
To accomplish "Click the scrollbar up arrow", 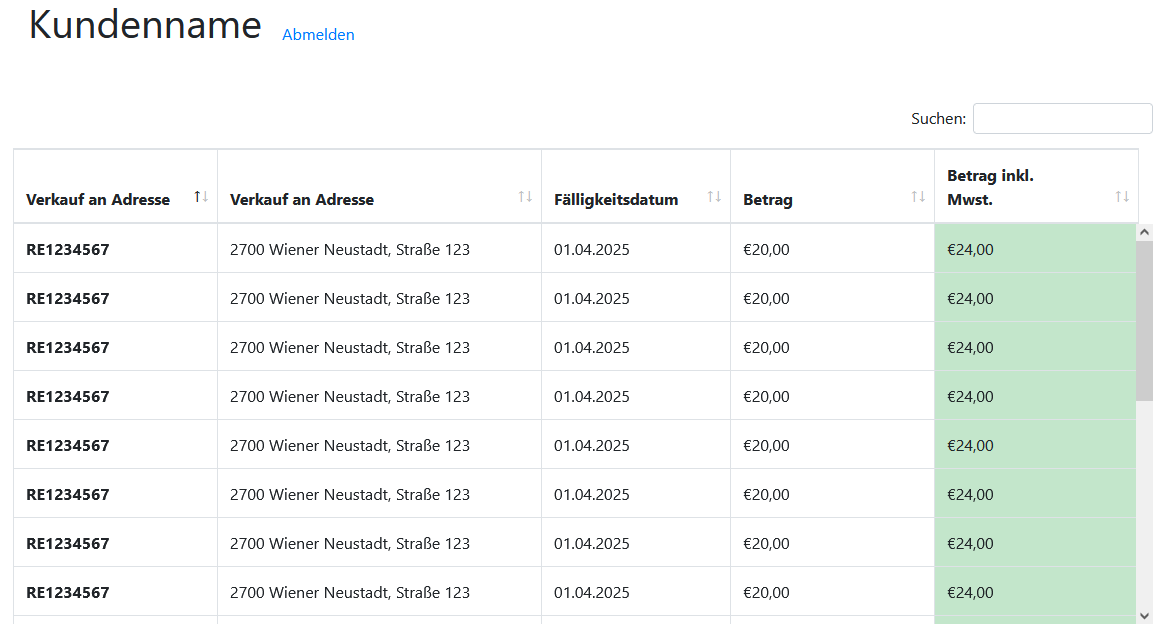I will click(x=1144, y=231).
